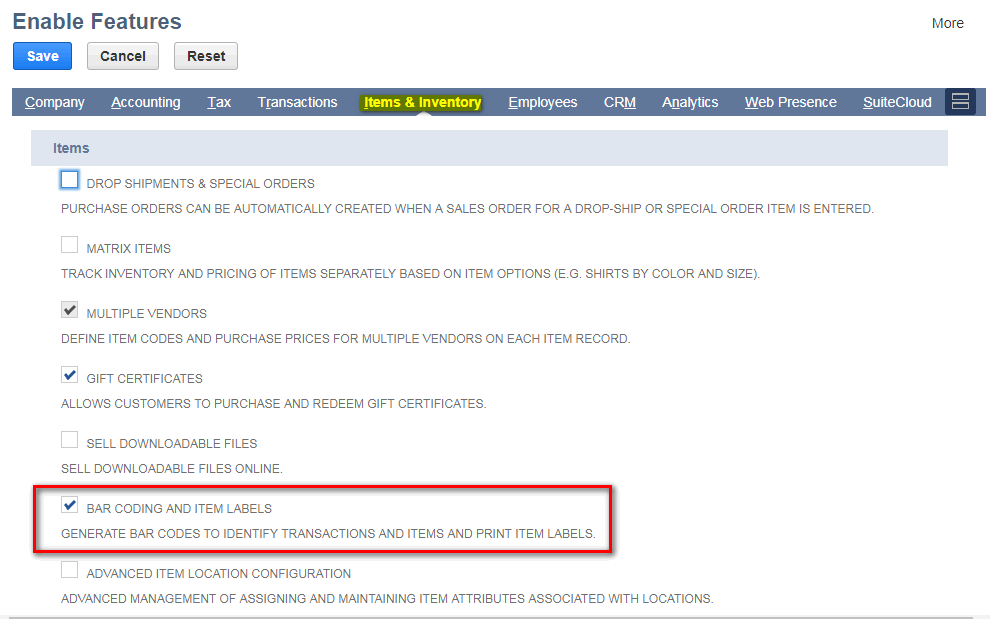Switch to the Tax tab

pyautogui.click(x=218, y=101)
